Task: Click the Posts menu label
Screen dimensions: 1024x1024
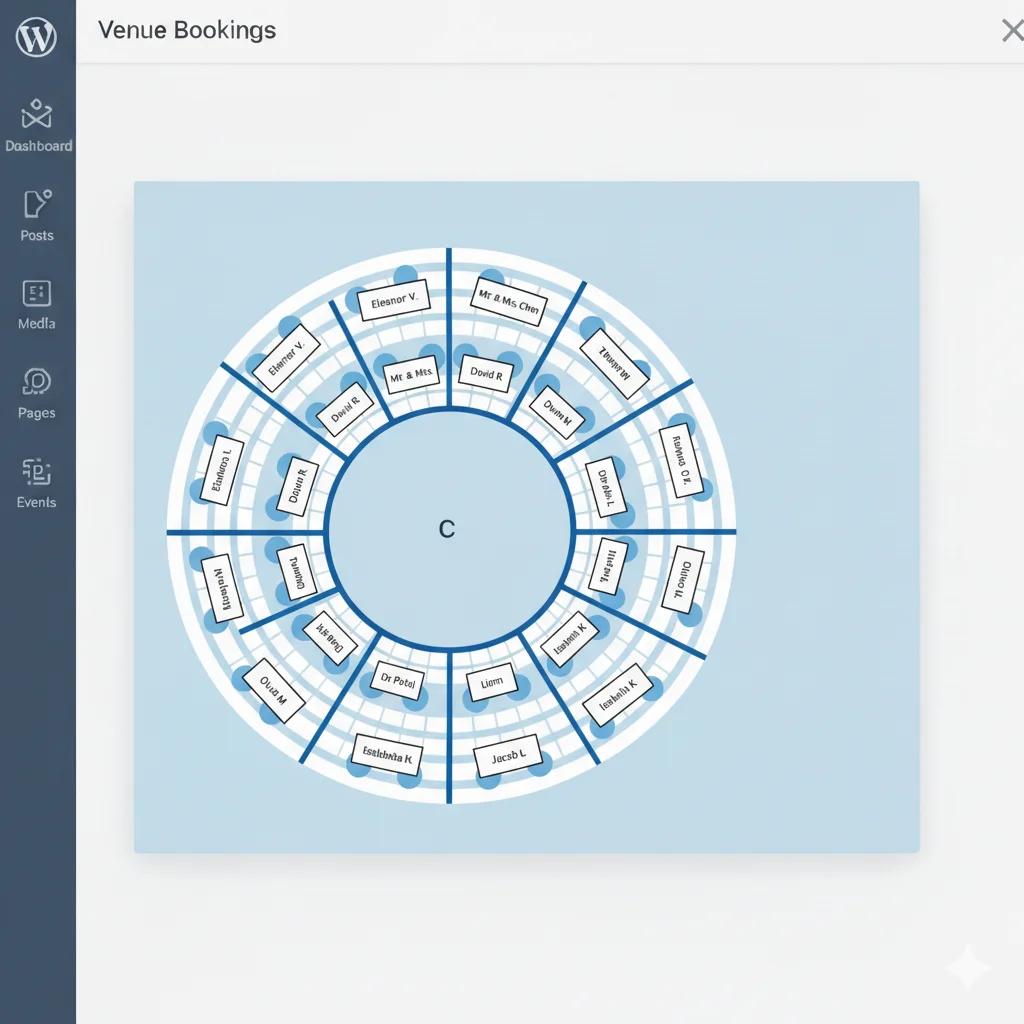Action: click(37, 235)
